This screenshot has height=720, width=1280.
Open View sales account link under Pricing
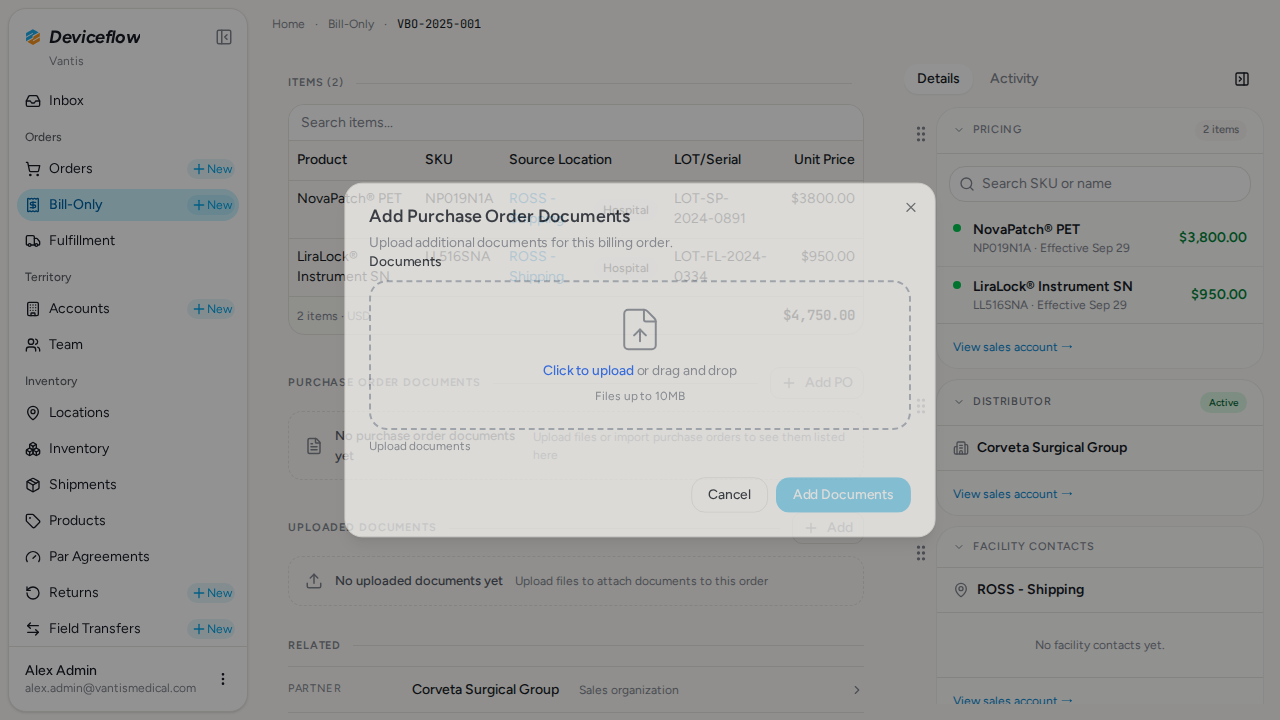(x=1013, y=347)
